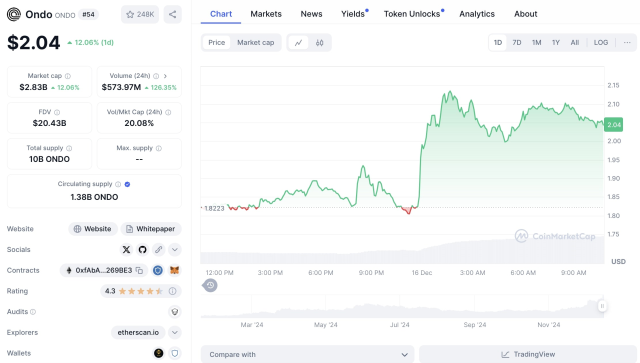Click the $20.43B FDV value

pyautogui.click(x=49, y=123)
